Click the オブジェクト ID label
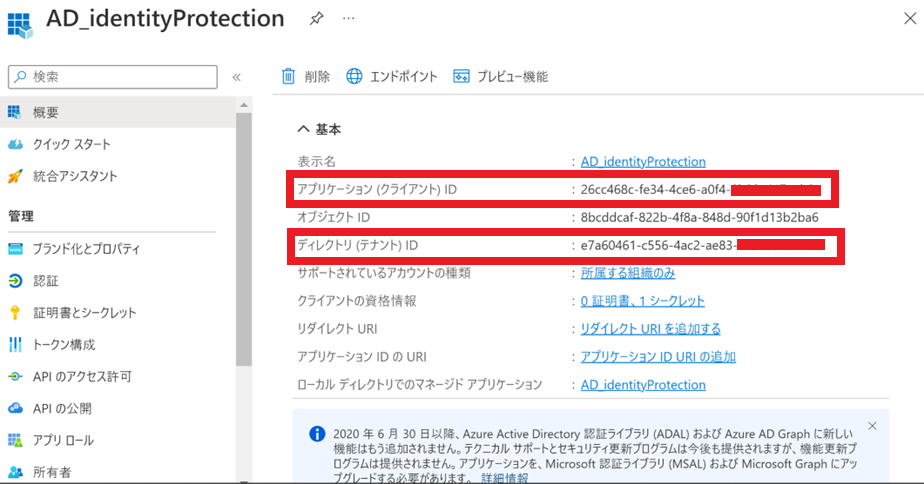This screenshot has width=924, height=484. [334, 217]
